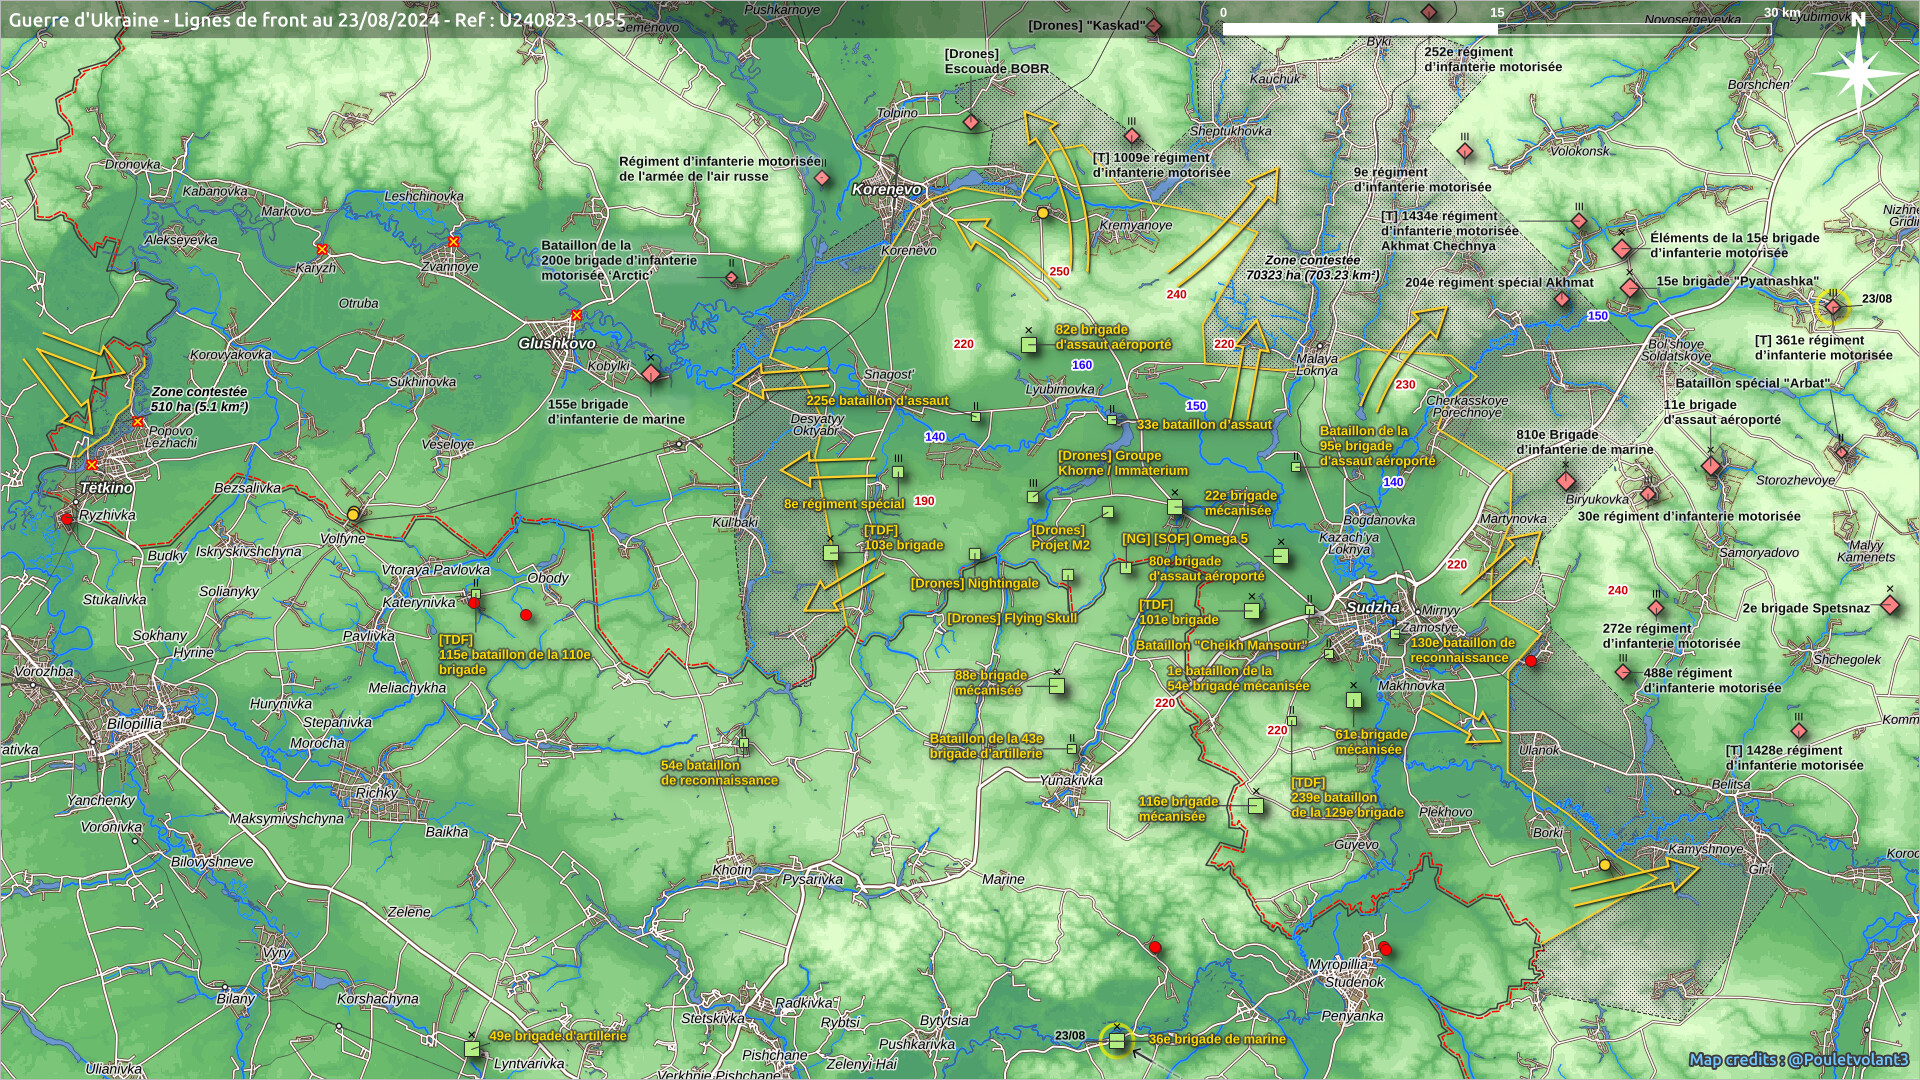Click the bridge strike marker at Glushkovo
Image resolution: width=1920 pixels, height=1080 pixels.
(576, 316)
